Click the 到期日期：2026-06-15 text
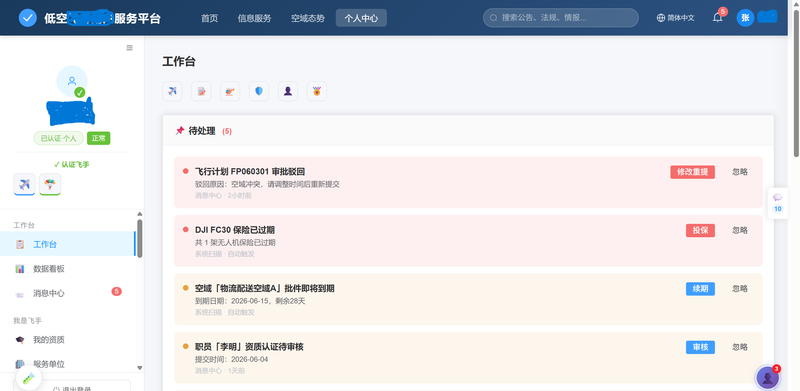This screenshot has width=800, height=391. [x=250, y=301]
